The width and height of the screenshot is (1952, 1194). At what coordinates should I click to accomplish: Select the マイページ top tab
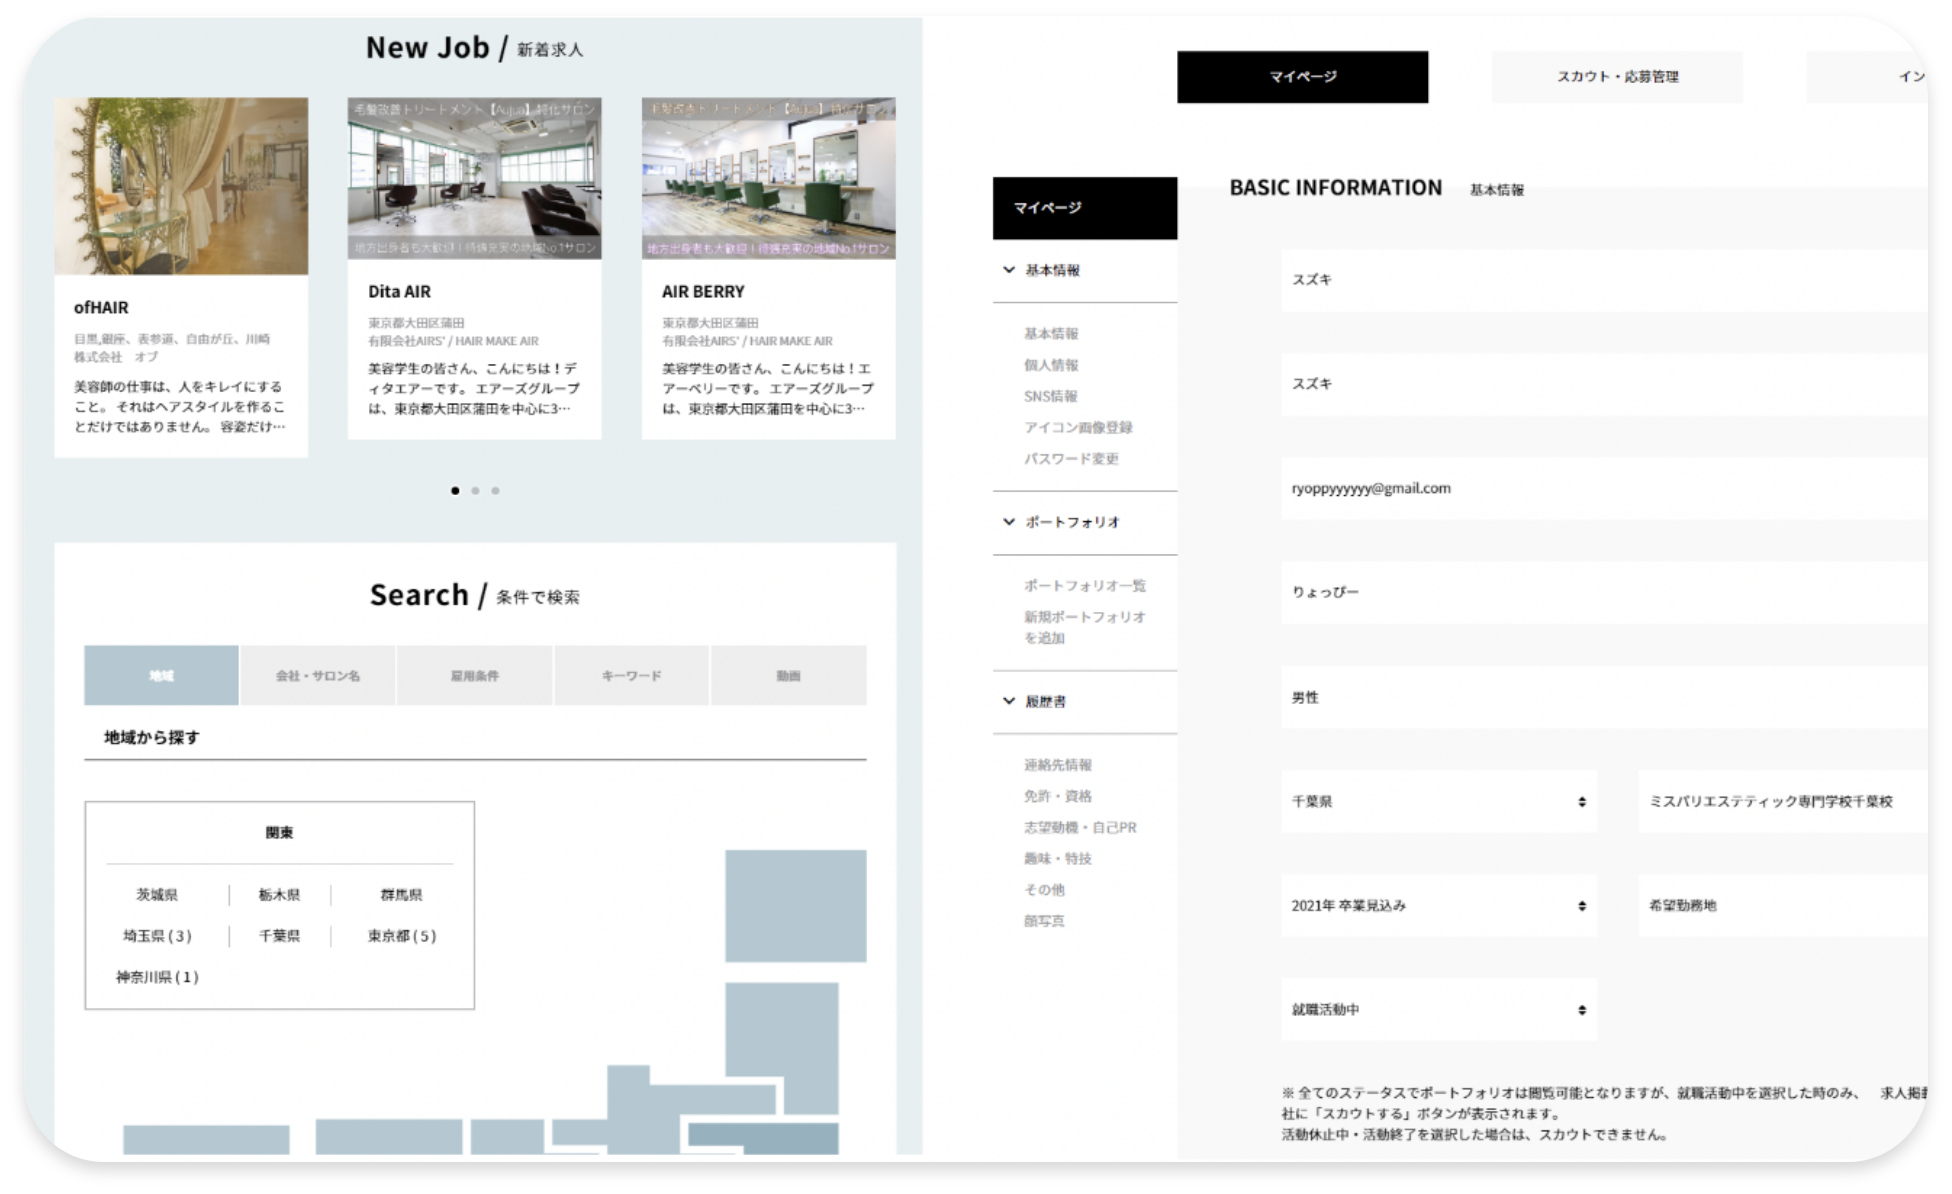pyautogui.click(x=1302, y=77)
